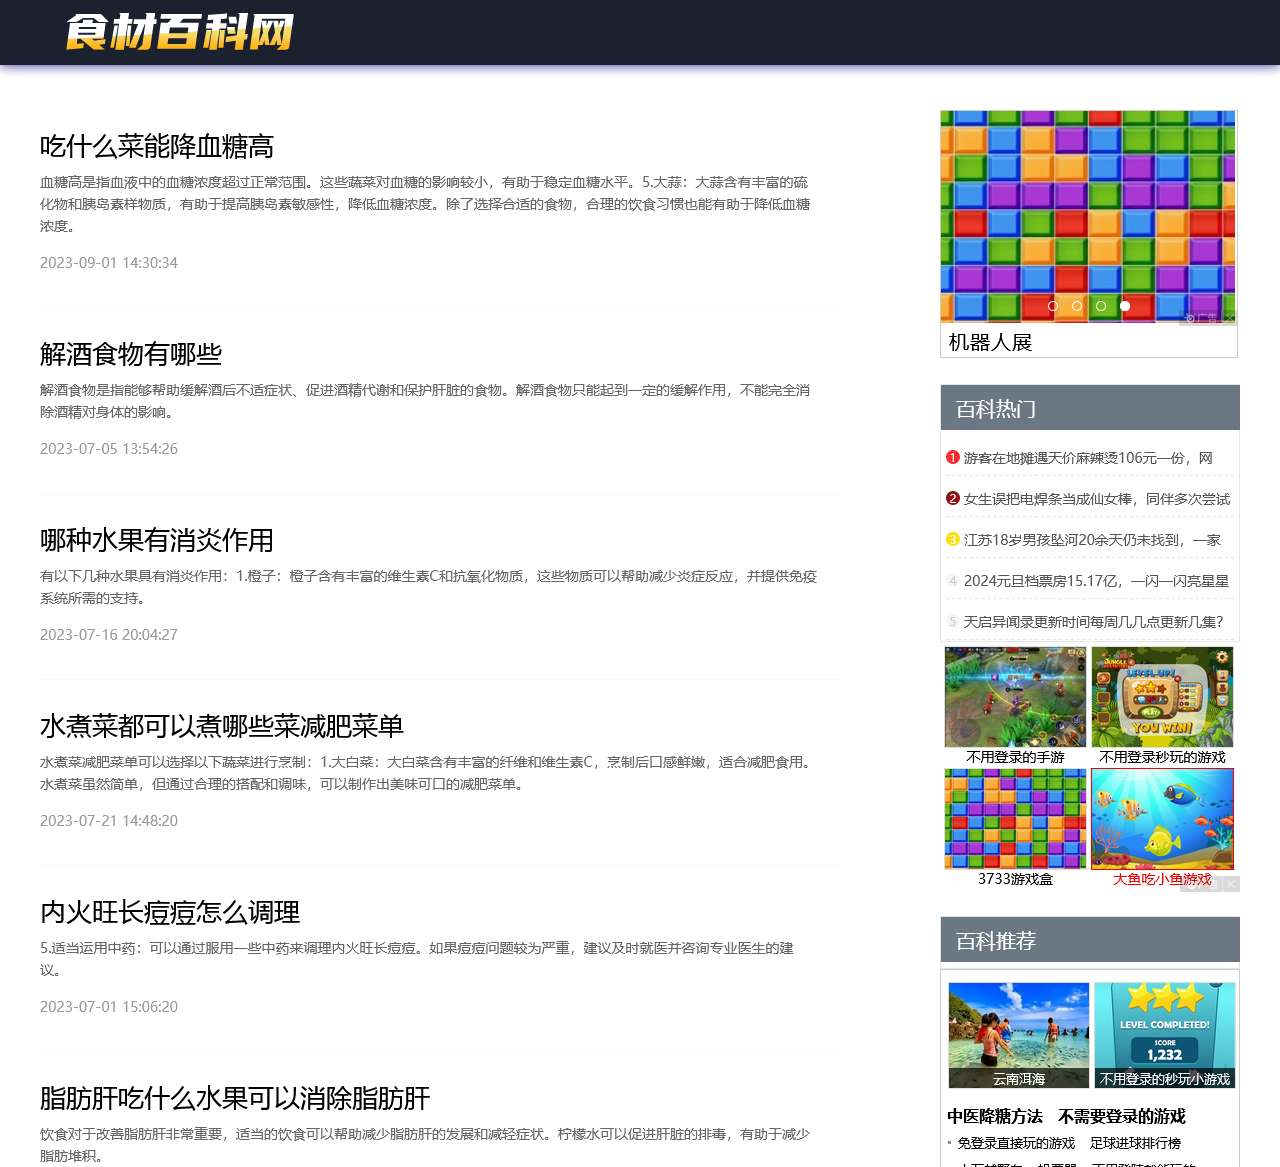The height and width of the screenshot is (1167, 1280).
Task: Click the thumbnail above 不用登录的手游
Action: [1015, 697]
